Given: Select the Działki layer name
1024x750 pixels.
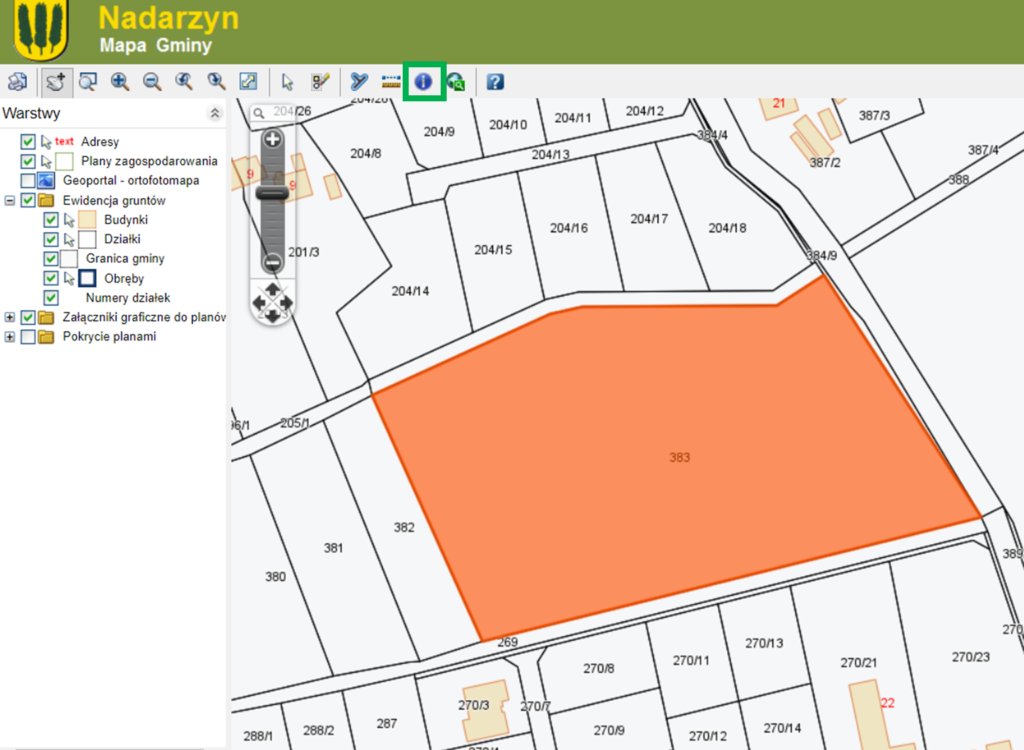Looking at the screenshot, I should (122, 239).
